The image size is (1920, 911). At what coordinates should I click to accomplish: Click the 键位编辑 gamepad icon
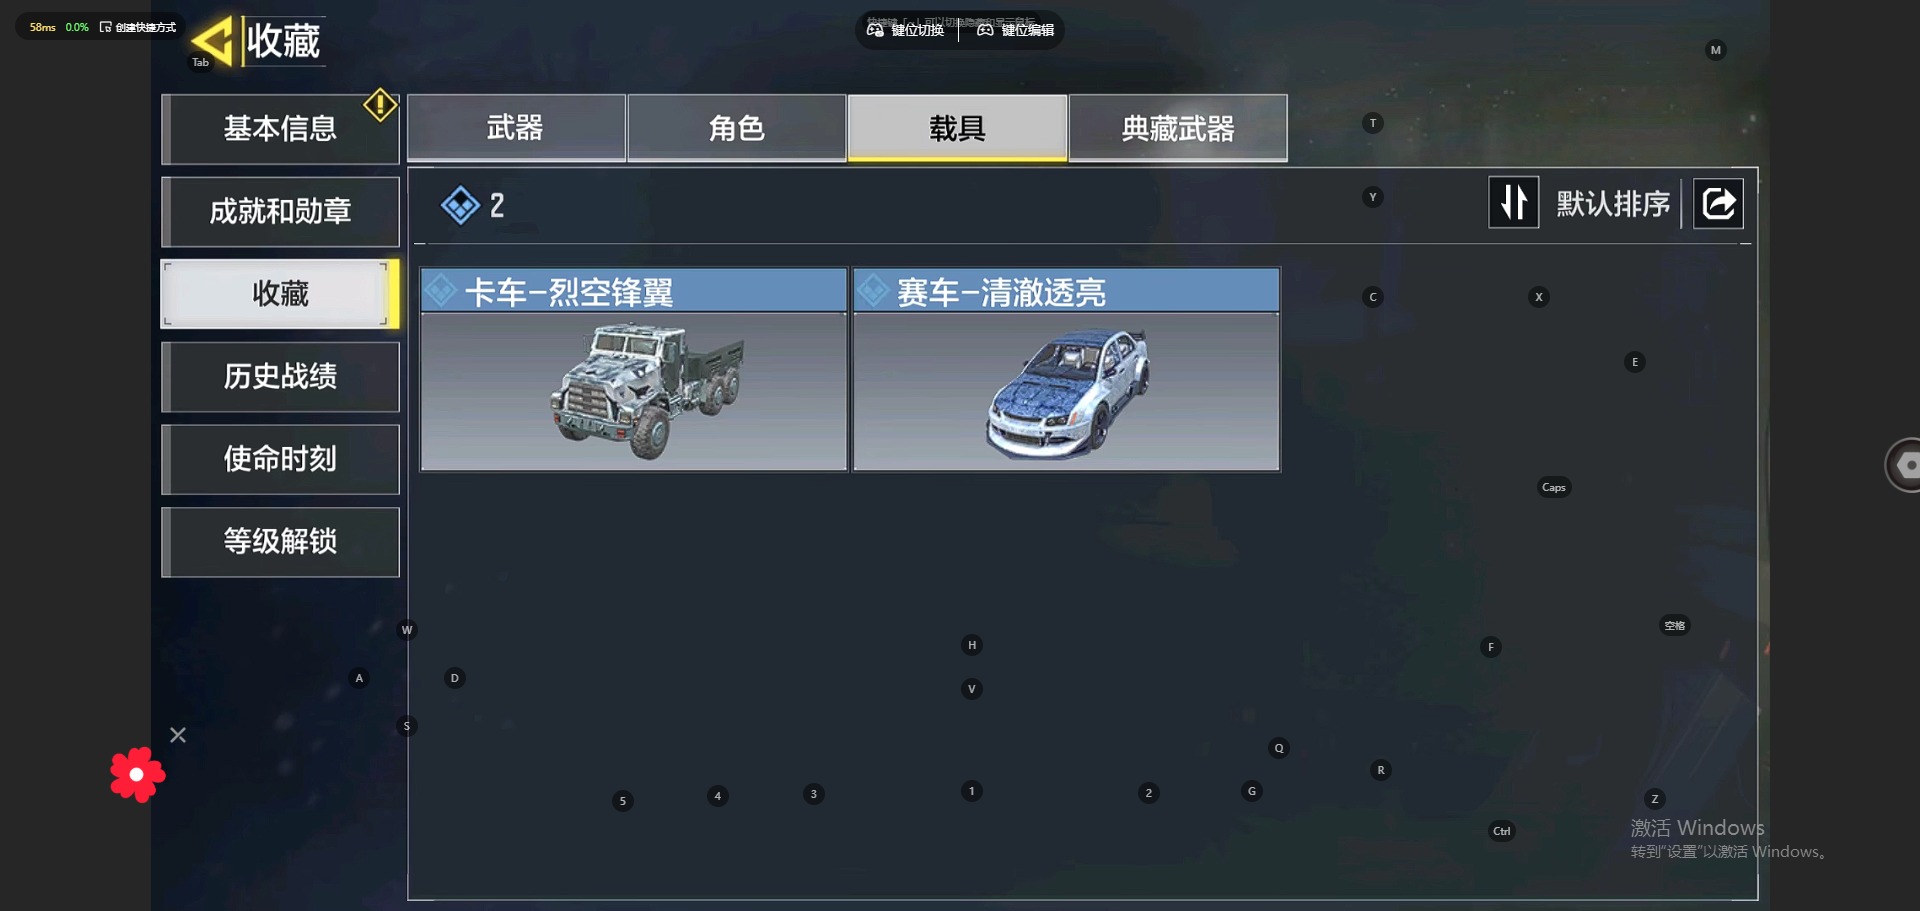pos(985,30)
